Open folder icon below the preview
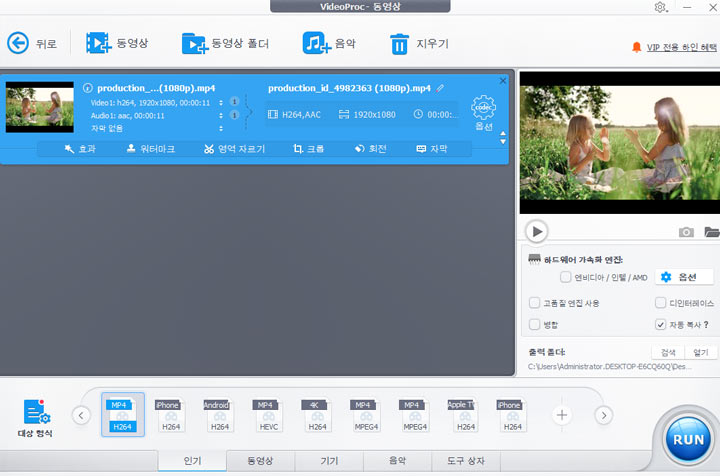 pos(712,232)
